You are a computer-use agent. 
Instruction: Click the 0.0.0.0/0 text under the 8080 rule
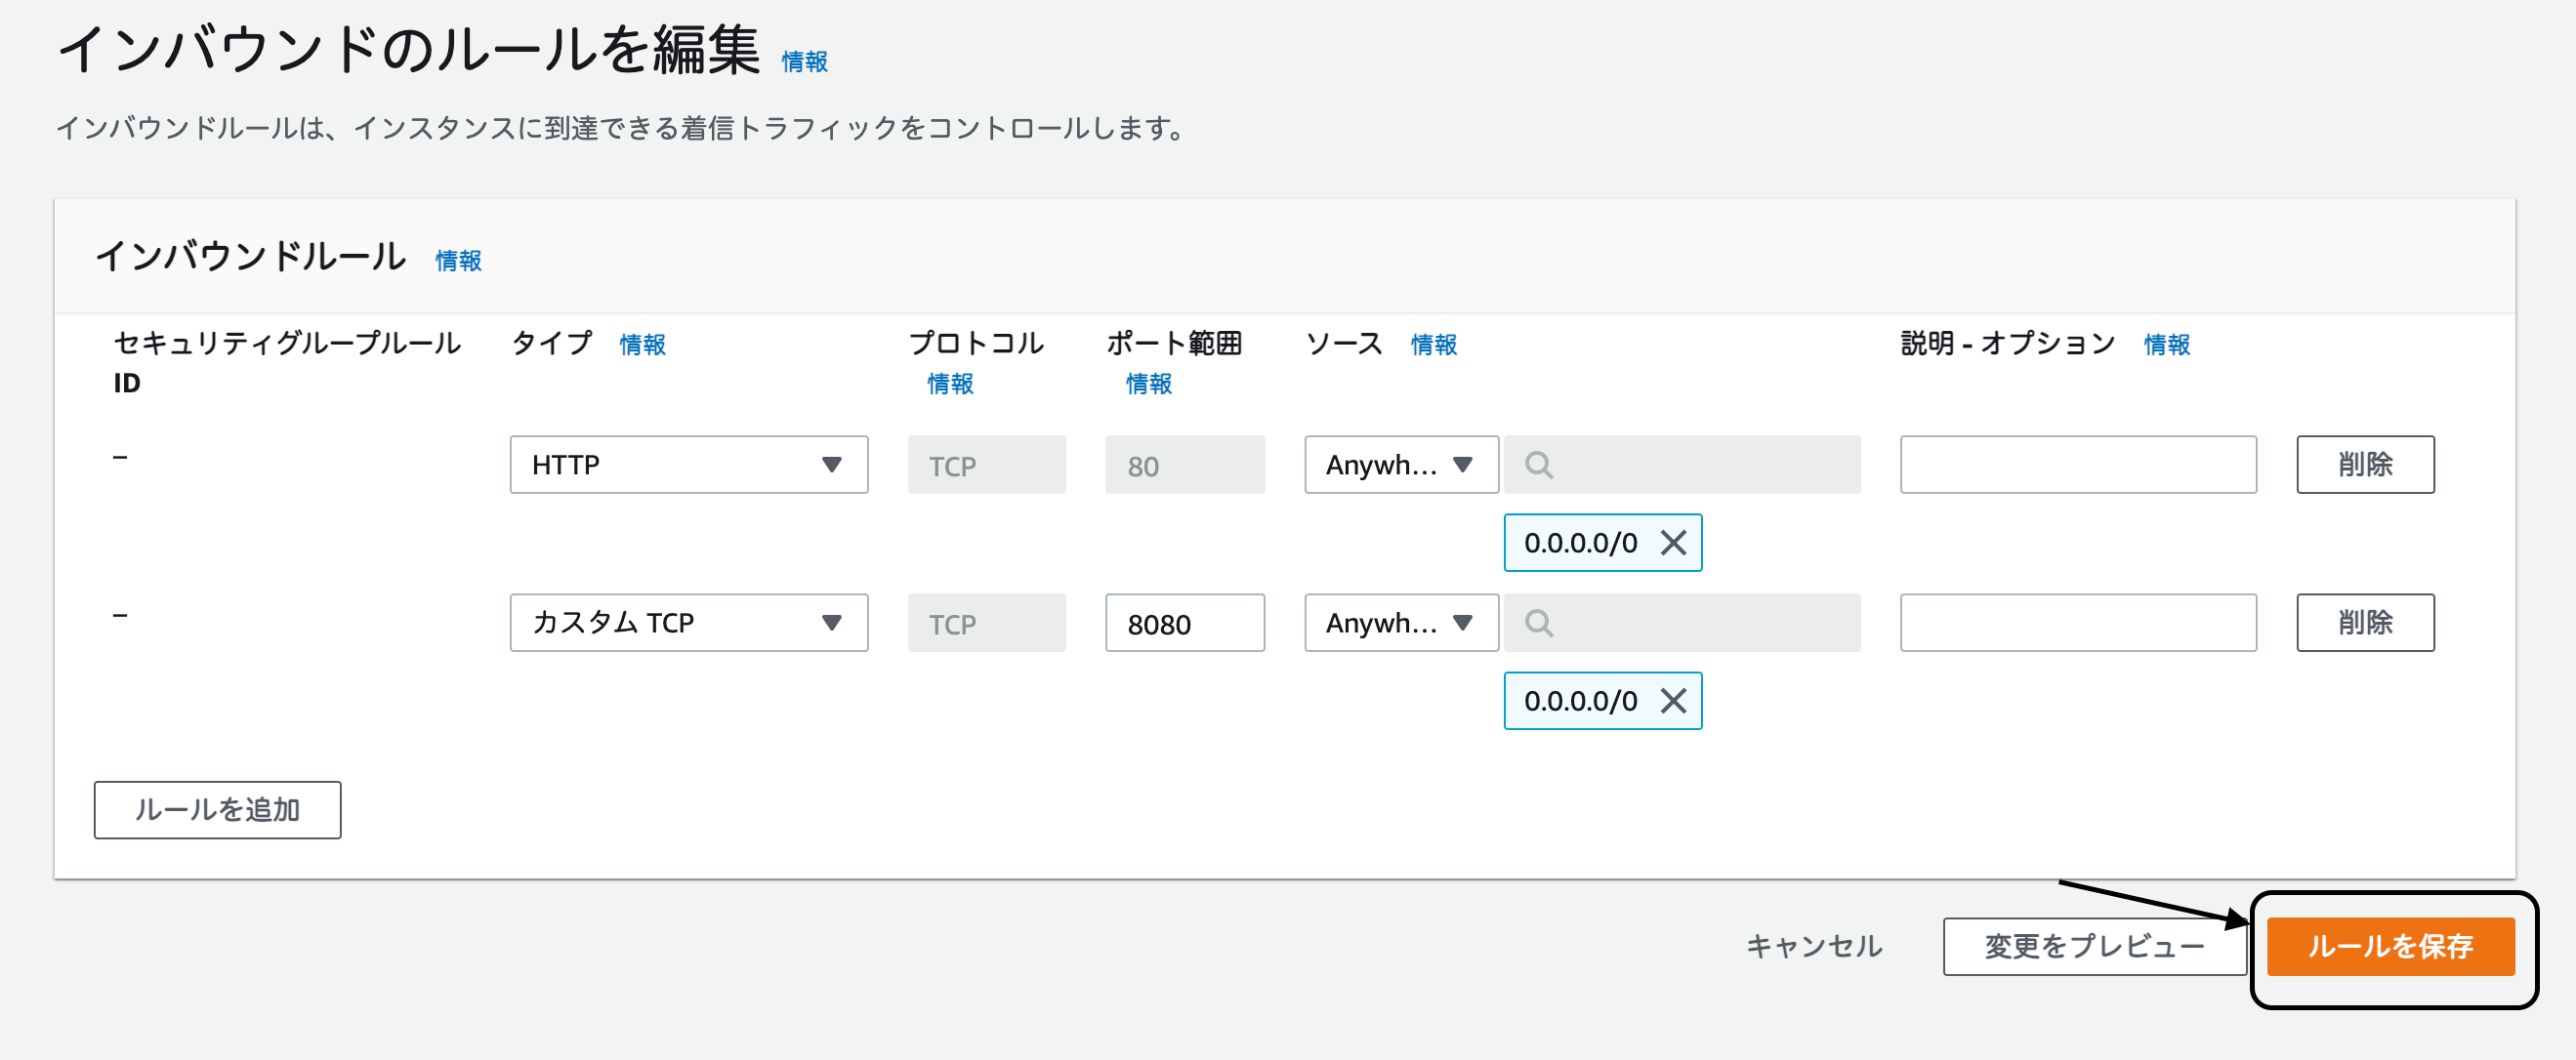(1580, 701)
